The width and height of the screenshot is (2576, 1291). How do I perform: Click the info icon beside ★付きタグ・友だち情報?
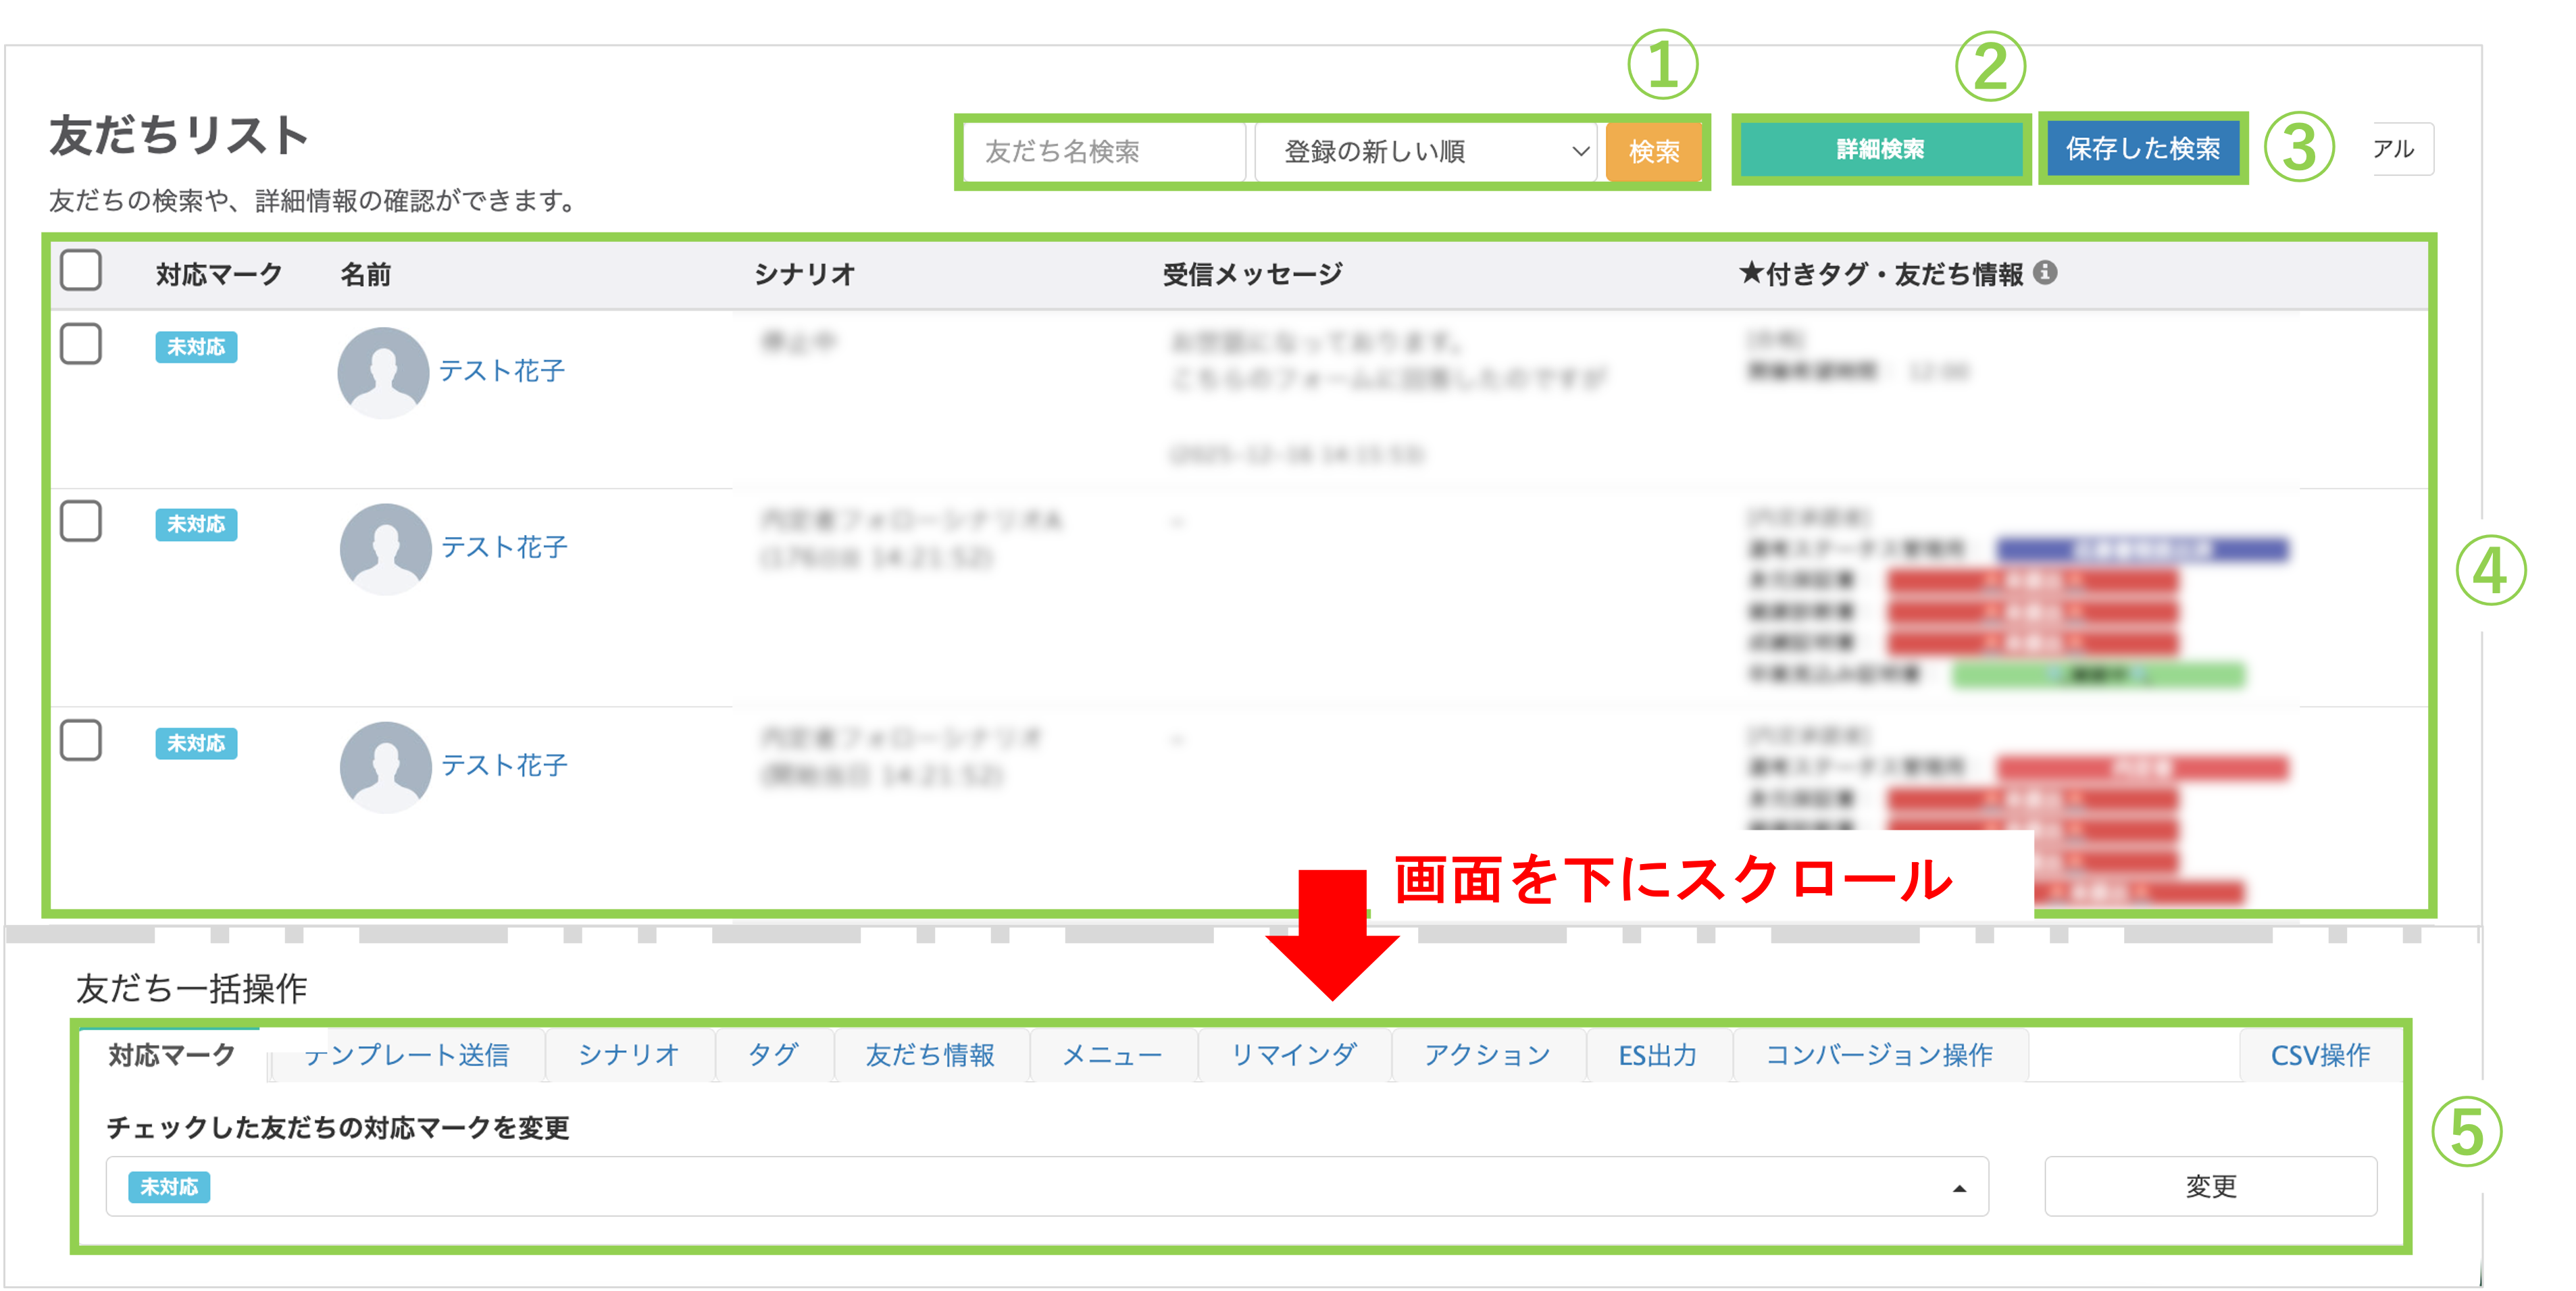[x=2046, y=272]
